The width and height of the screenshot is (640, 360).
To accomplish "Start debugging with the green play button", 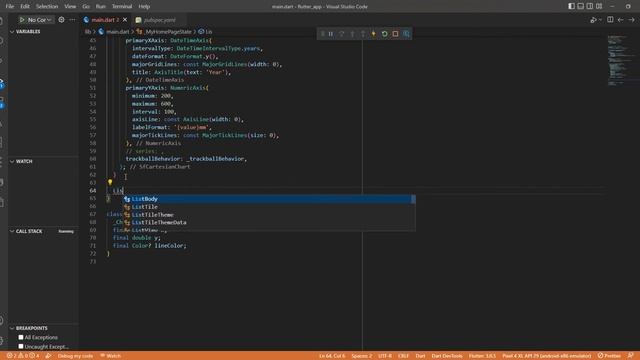I will (x=22, y=20).
